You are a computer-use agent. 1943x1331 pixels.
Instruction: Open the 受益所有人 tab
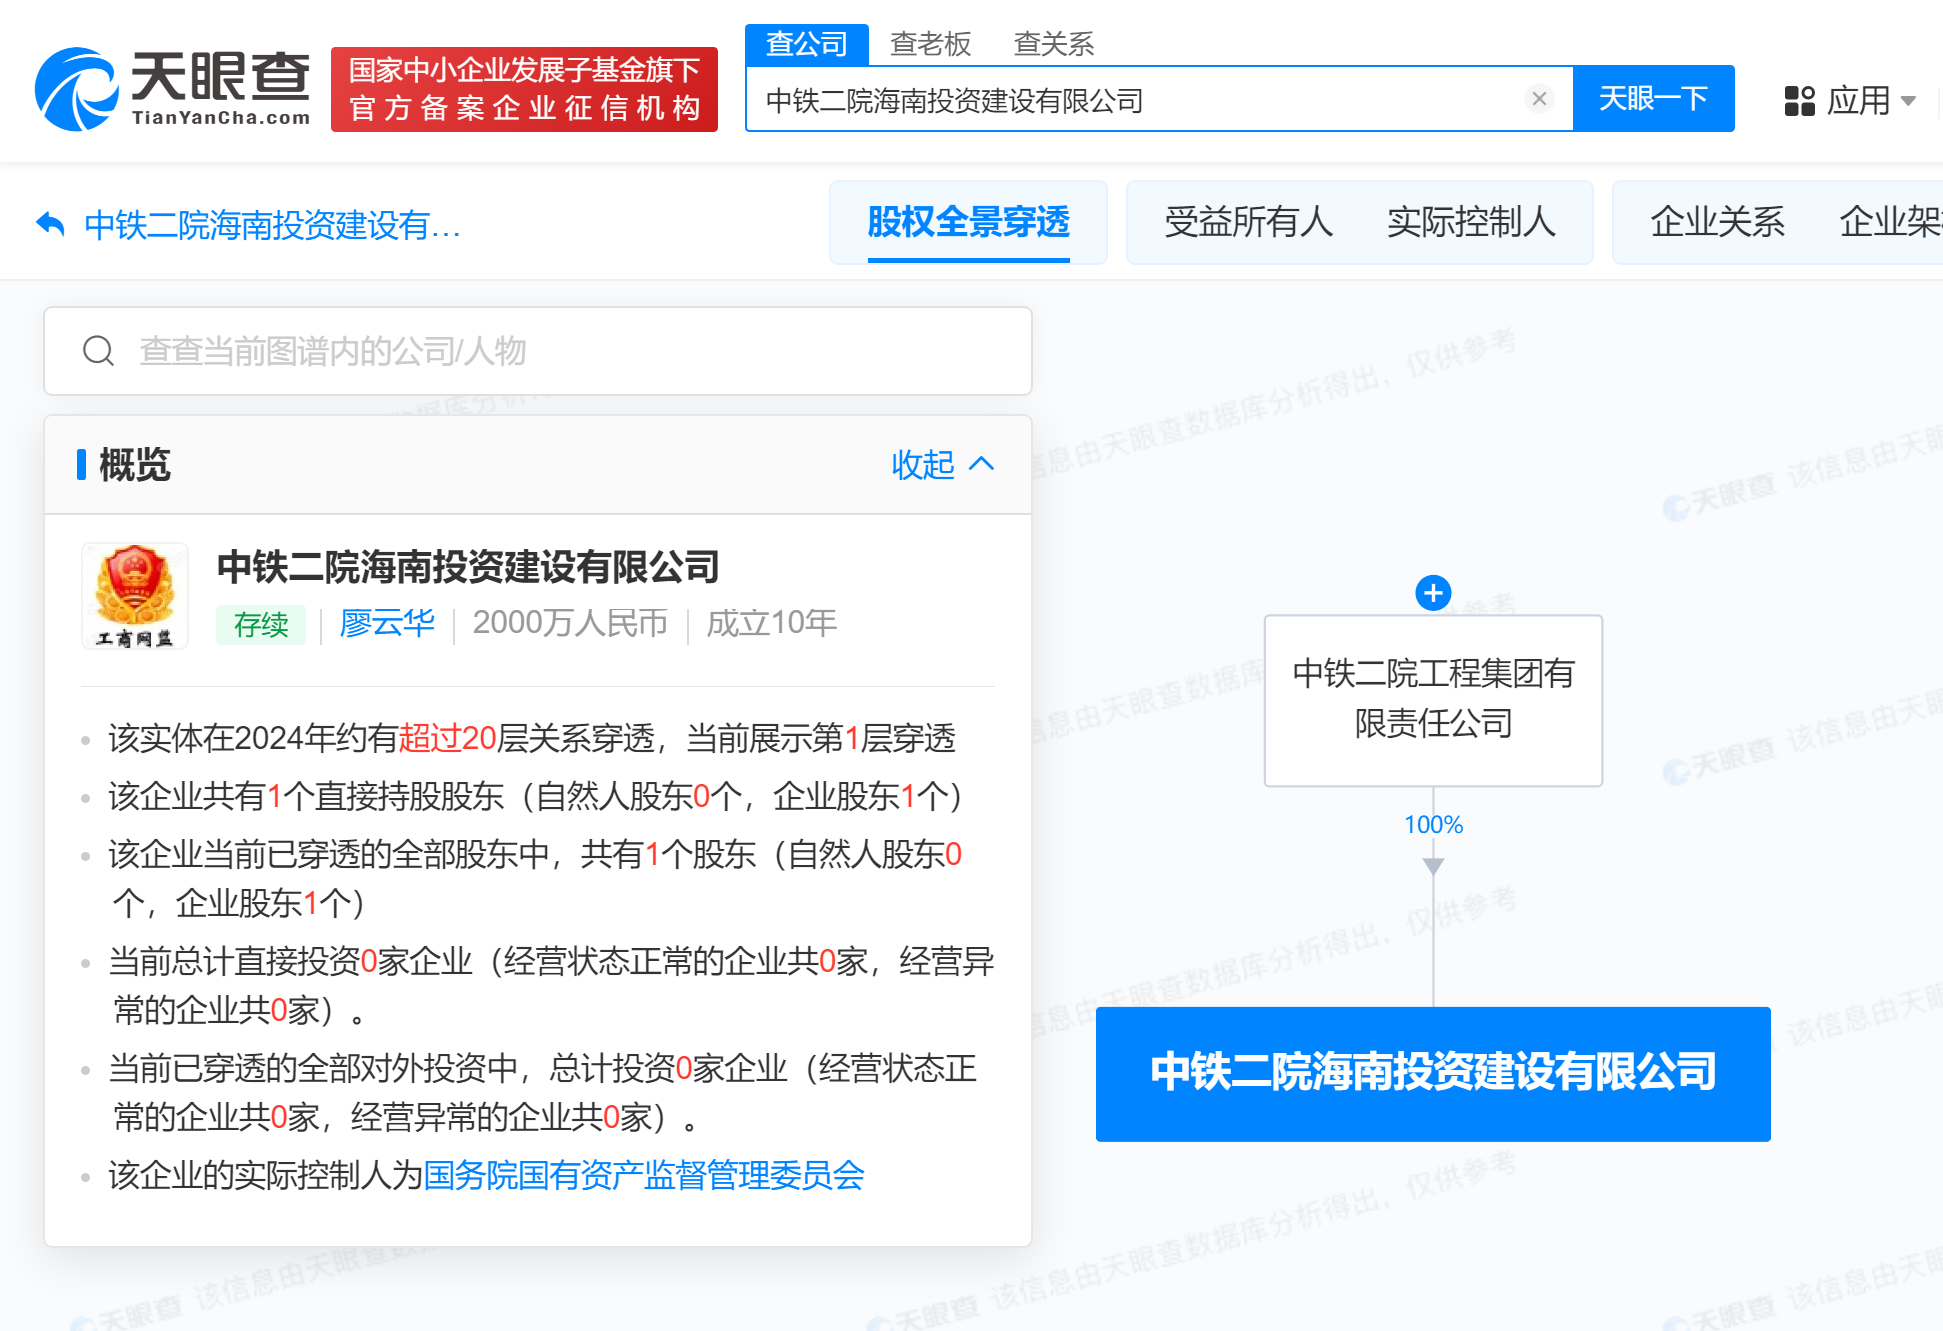[1248, 222]
